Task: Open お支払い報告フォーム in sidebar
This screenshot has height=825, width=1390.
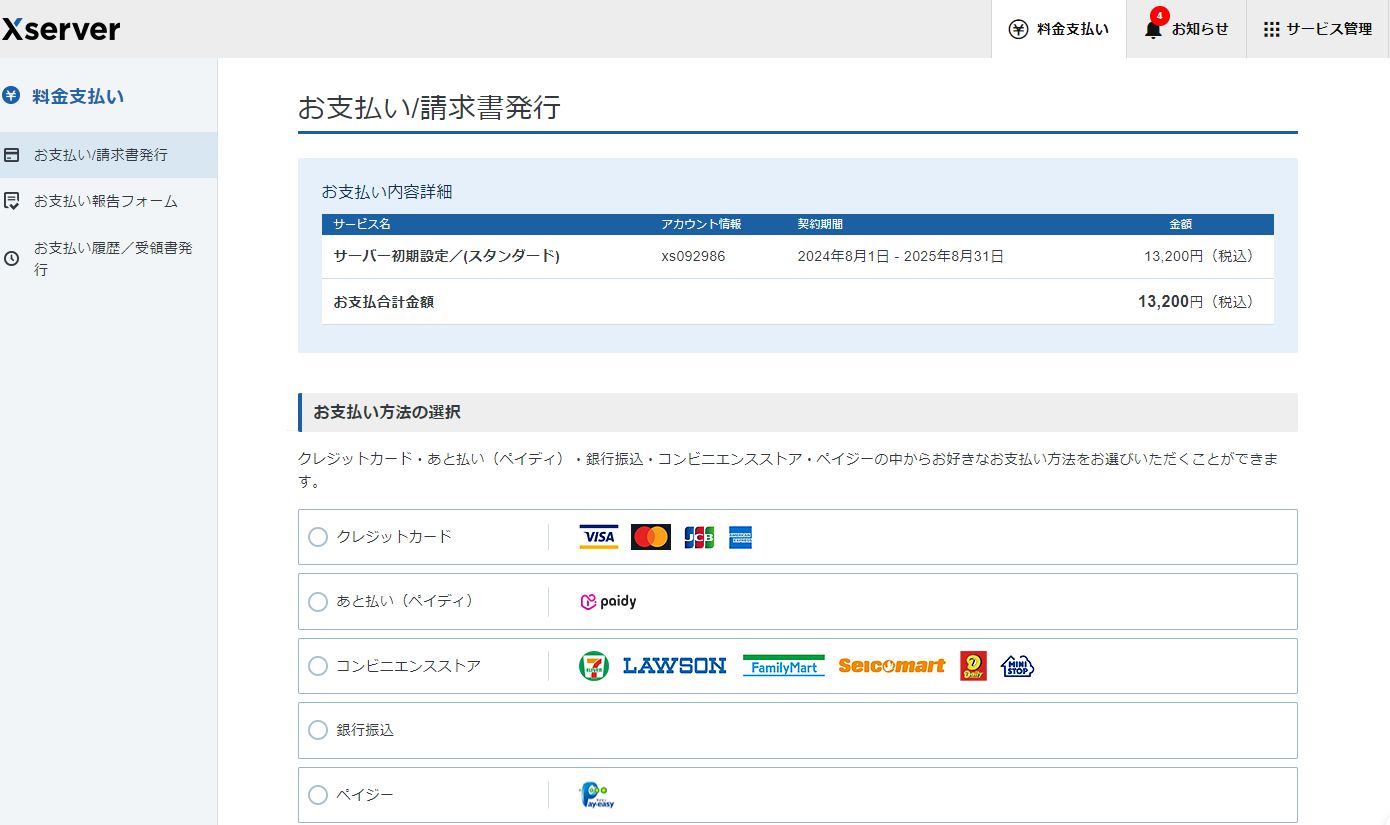Action: tap(105, 201)
